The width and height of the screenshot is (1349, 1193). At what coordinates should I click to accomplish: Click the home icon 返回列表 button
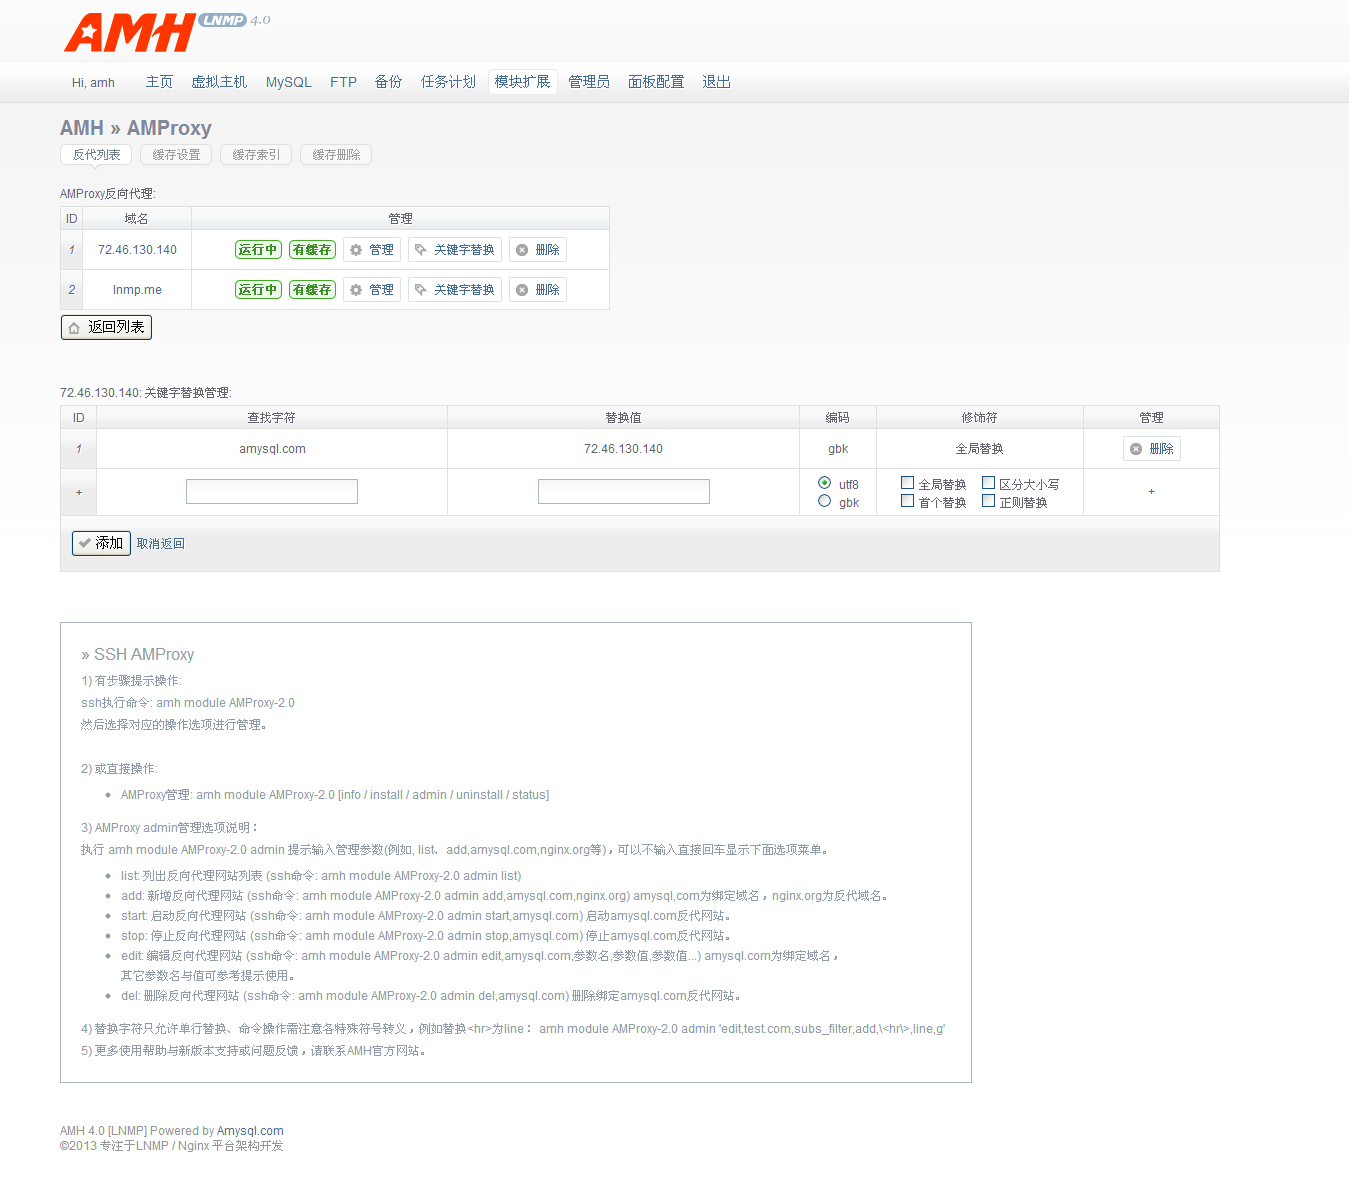[106, 327]
